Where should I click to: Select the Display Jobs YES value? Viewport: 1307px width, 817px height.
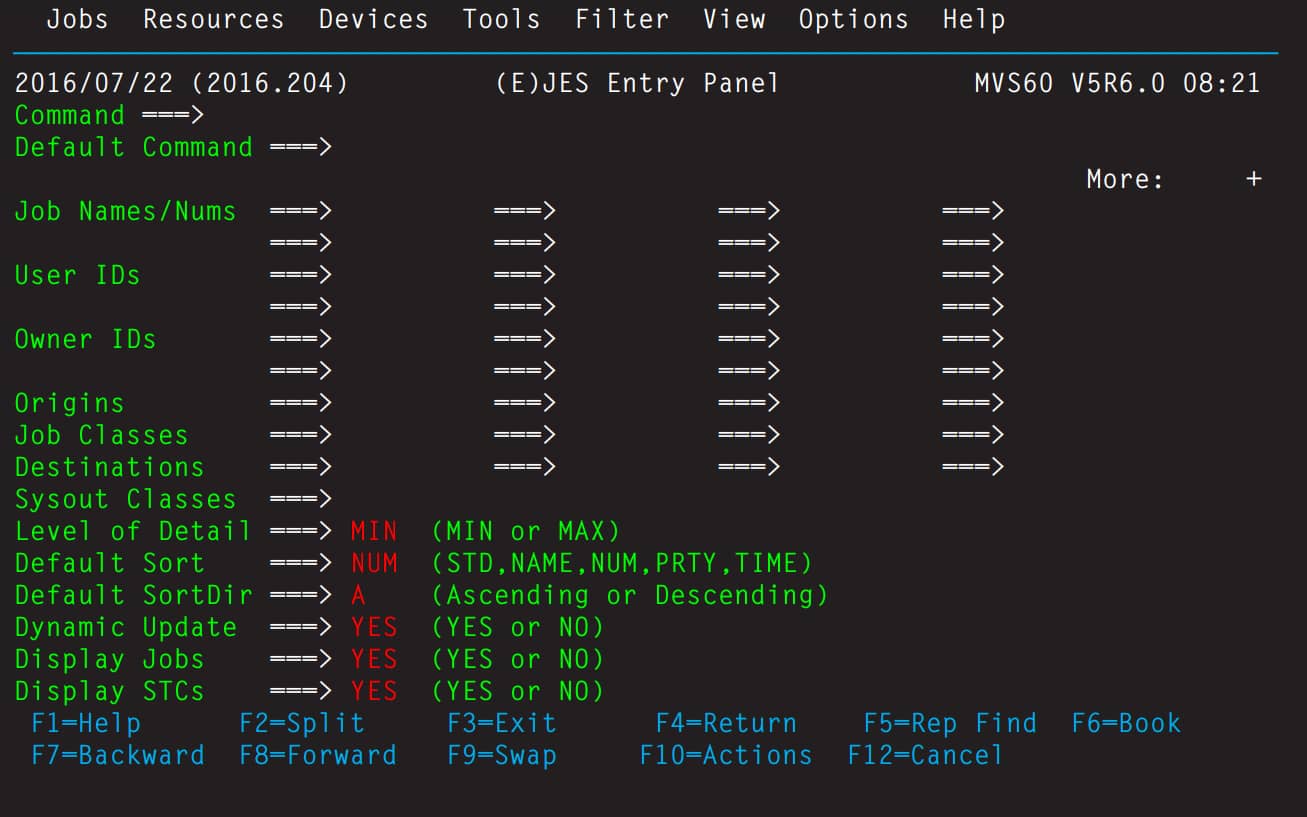tap(374, 659)
